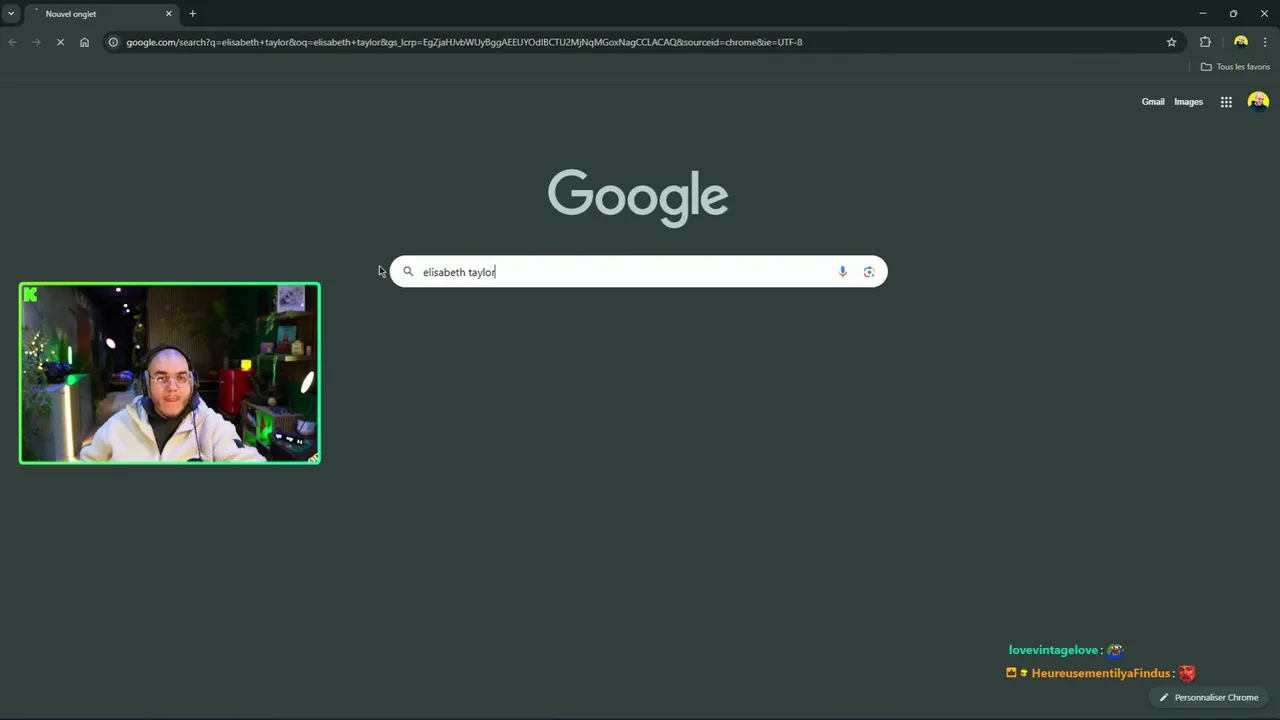
Task: Click the browser forward arrow
Action: [x=36, y=42]
